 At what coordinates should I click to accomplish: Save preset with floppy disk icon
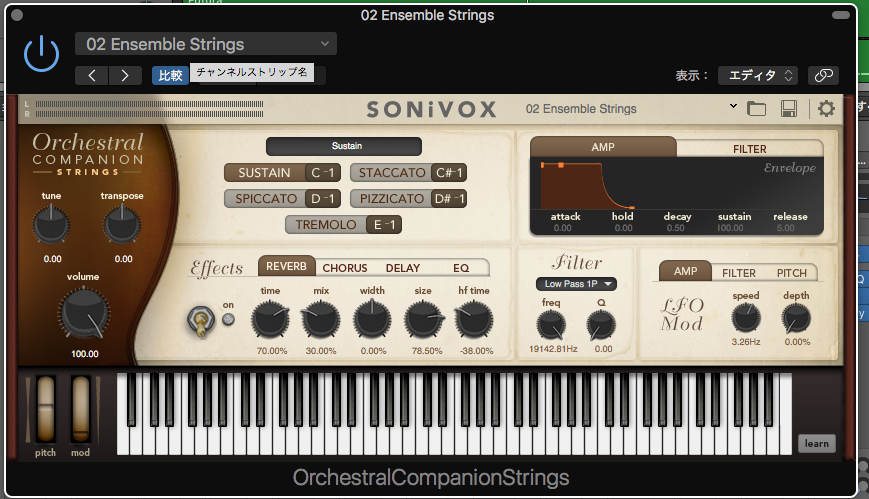(789, 109)
